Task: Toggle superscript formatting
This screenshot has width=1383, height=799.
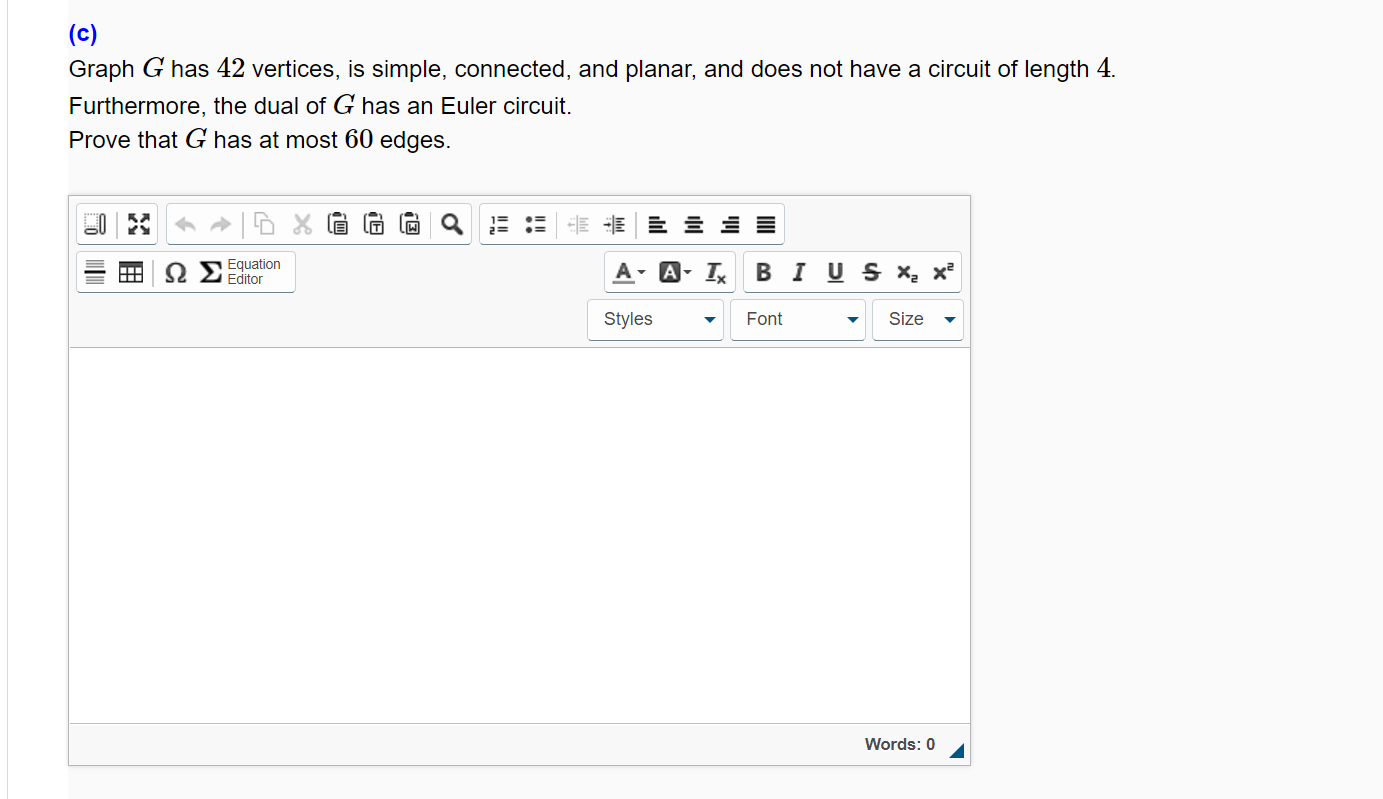Action: click(941, 272)
